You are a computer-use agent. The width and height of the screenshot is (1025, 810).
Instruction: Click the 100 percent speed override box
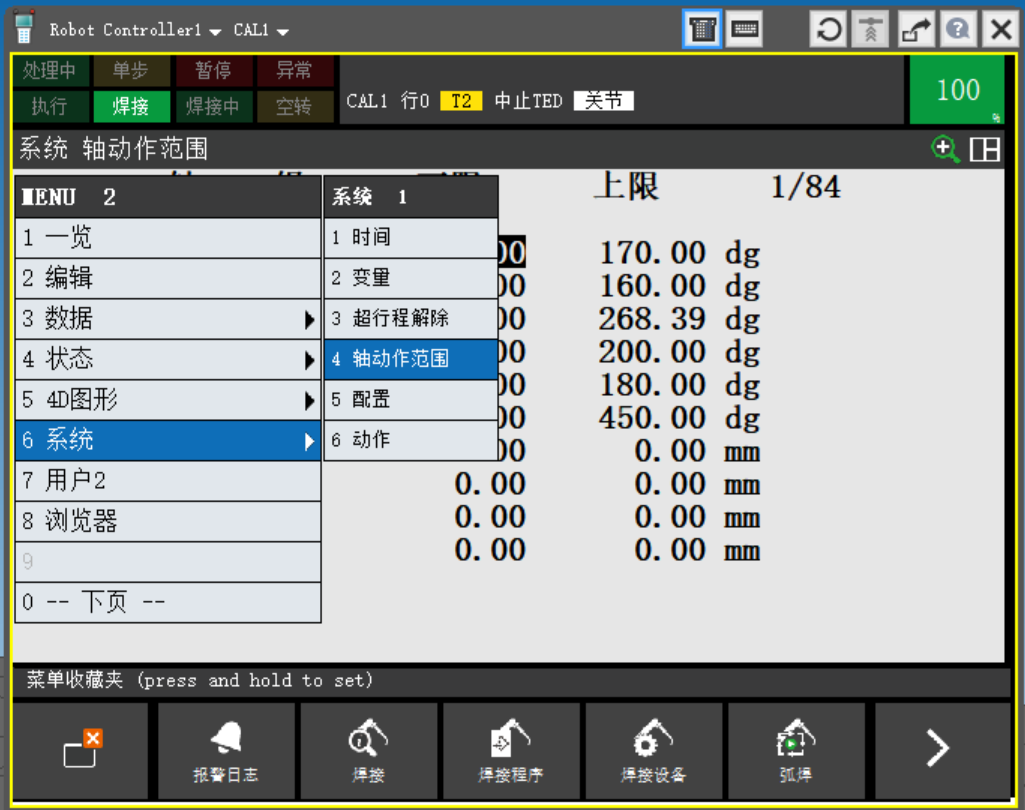coord(956,90)
